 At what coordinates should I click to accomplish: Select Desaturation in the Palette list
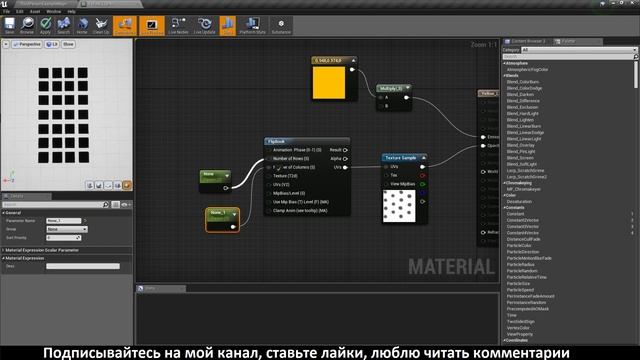[x=519, y=202]
